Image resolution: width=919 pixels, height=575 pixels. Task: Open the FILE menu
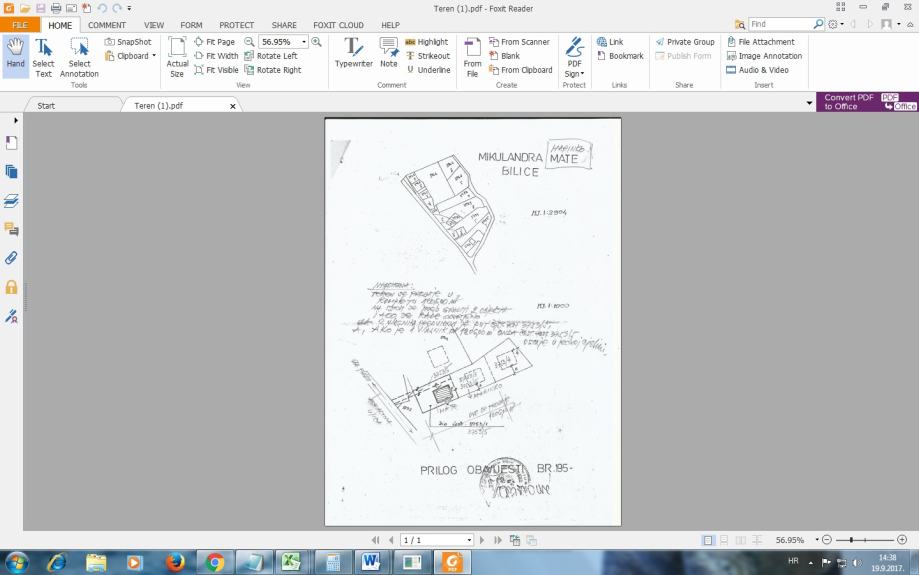pyautogui.click(x=20, y=25)
